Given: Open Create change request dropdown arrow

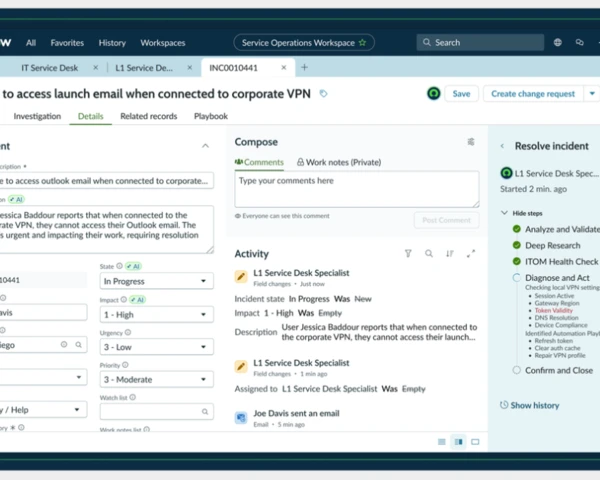Looking at the screenshot, I should (x=592, y=94).
